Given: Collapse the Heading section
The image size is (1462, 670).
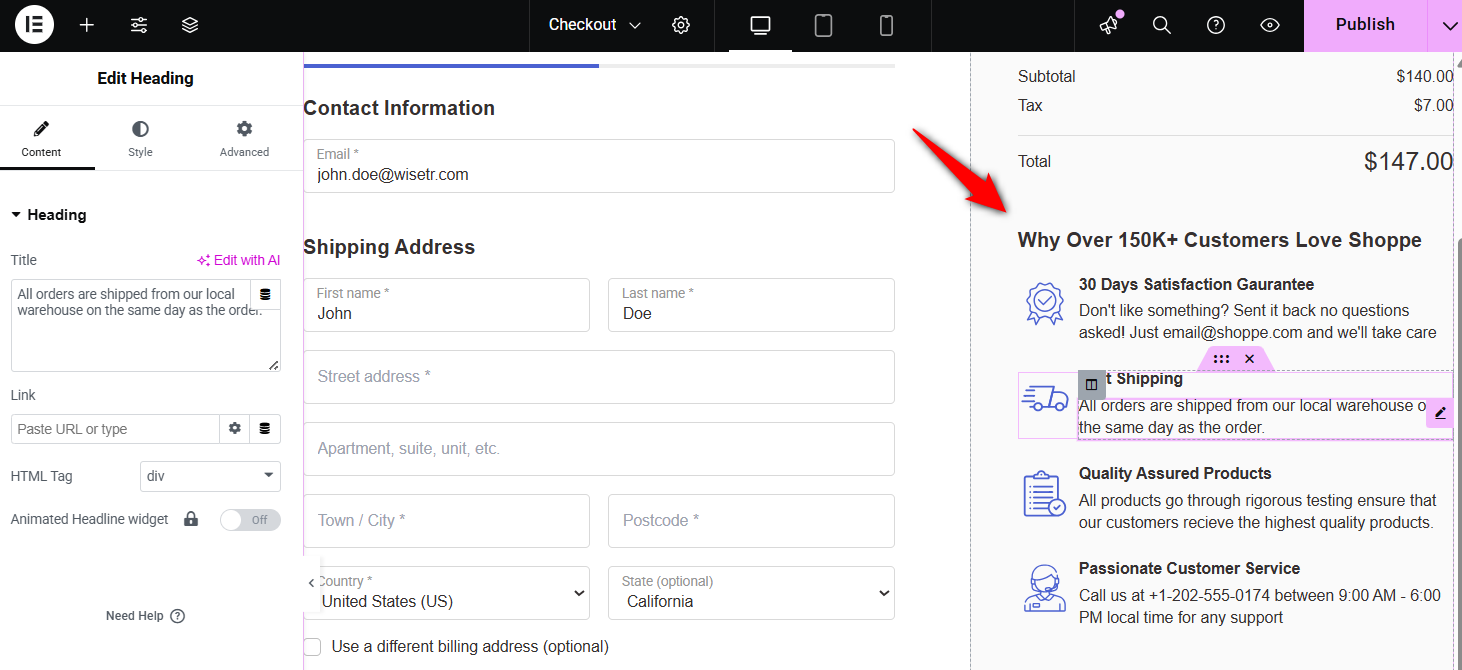Looking at the screenshot, I should pyautogui.click(x=48, y=215).
